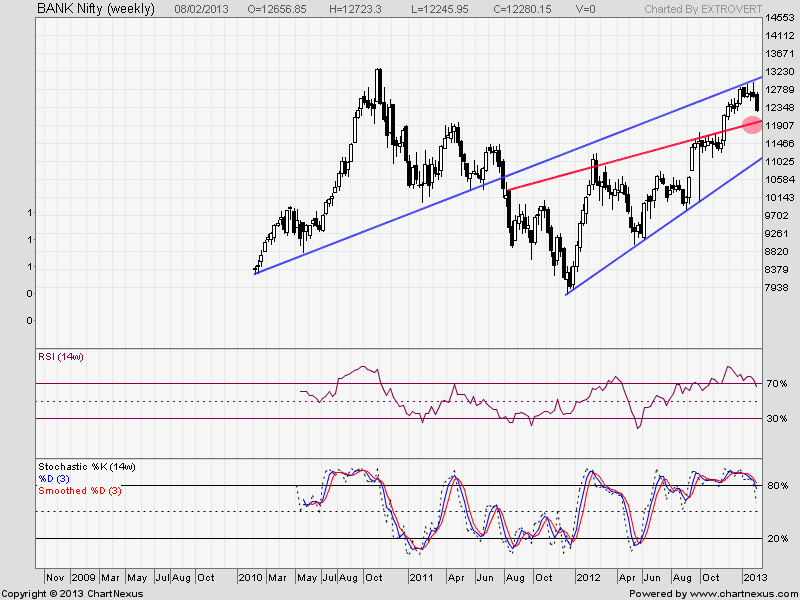800x600 pixels.
Task: Click the 2010 year label on time axis
Action: point(250,577)
